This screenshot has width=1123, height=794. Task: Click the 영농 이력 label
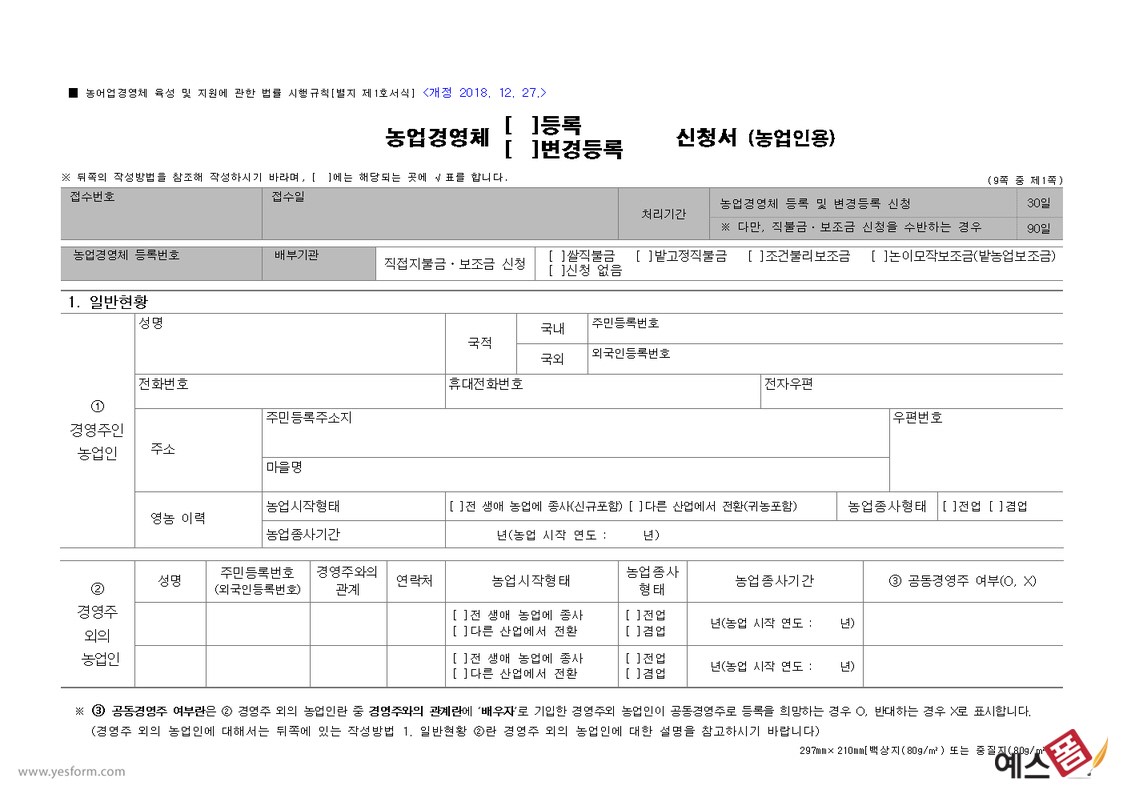click(178, 518)
